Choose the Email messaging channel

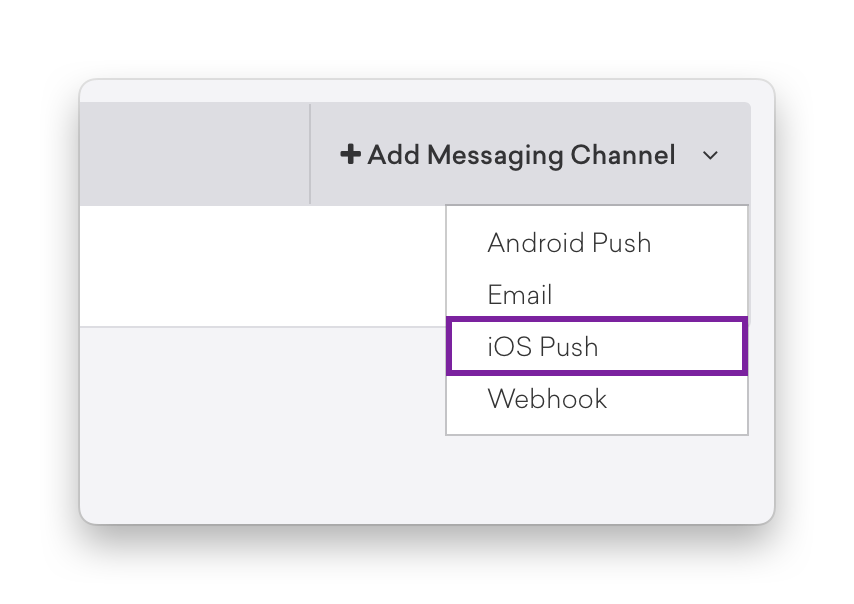point(597,295)
